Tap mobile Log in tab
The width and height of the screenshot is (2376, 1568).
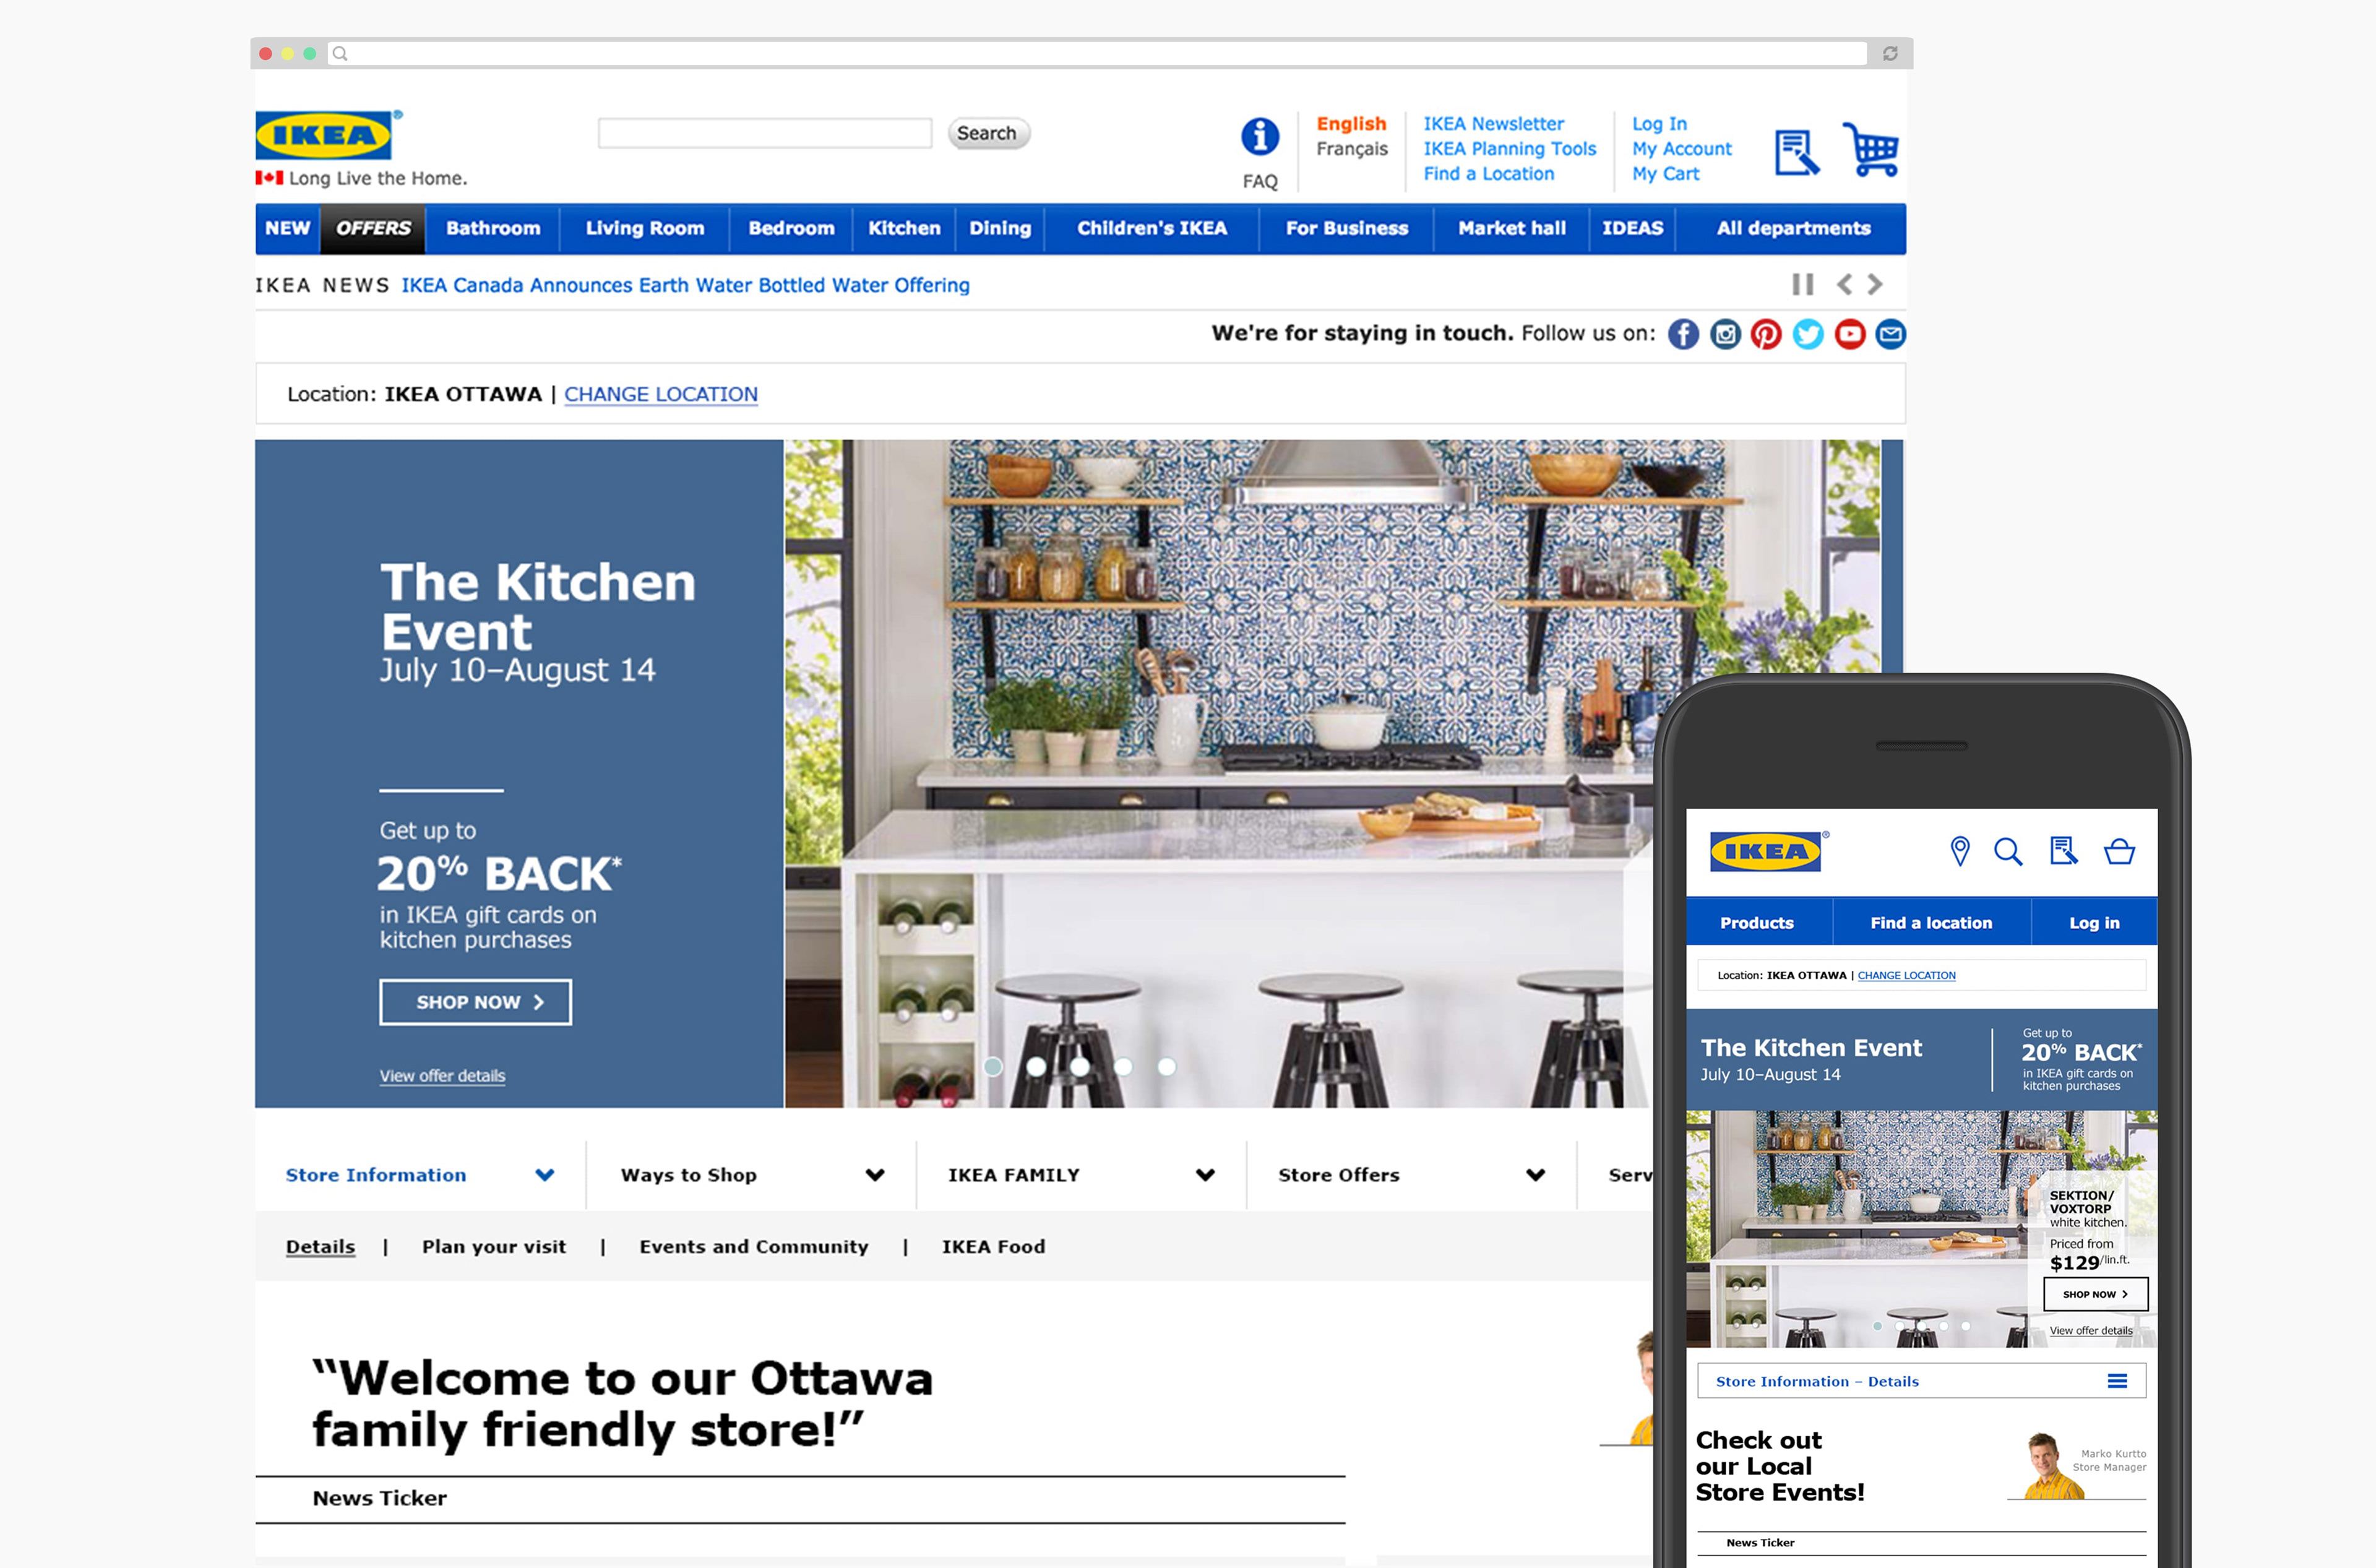(2095, 923)
